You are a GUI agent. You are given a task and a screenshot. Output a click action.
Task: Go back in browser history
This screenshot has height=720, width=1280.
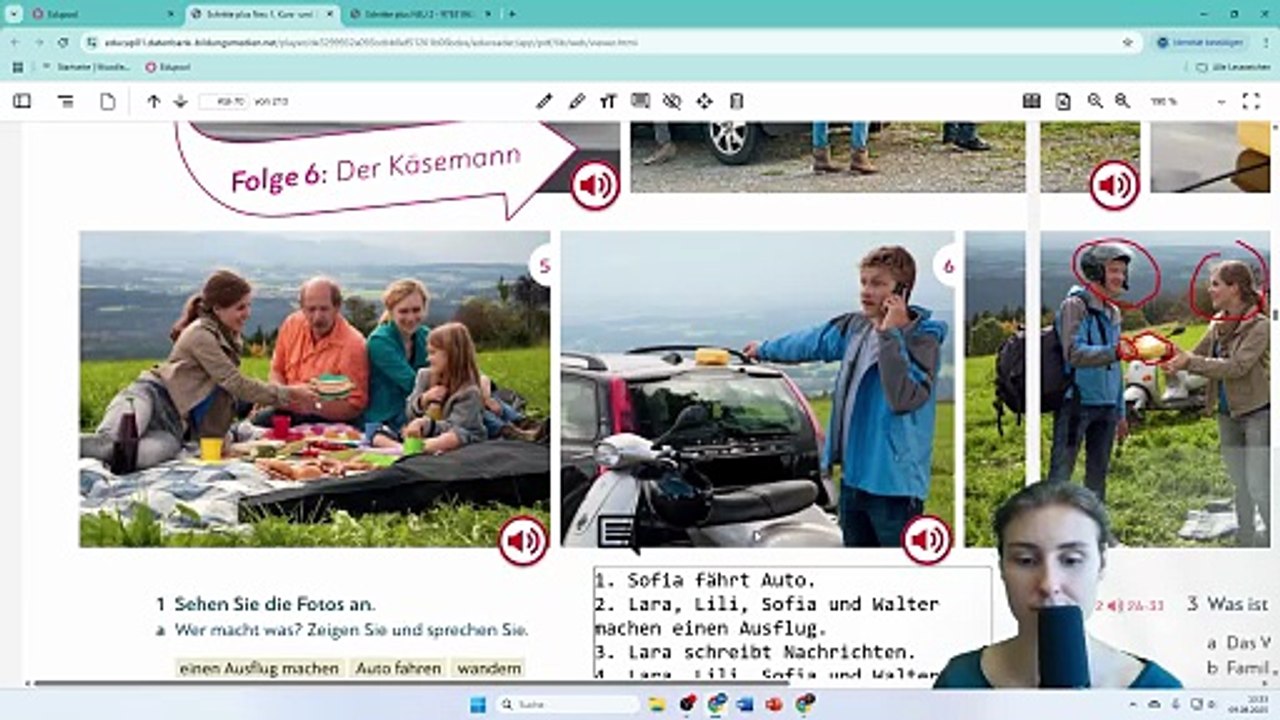pos(15,43)
